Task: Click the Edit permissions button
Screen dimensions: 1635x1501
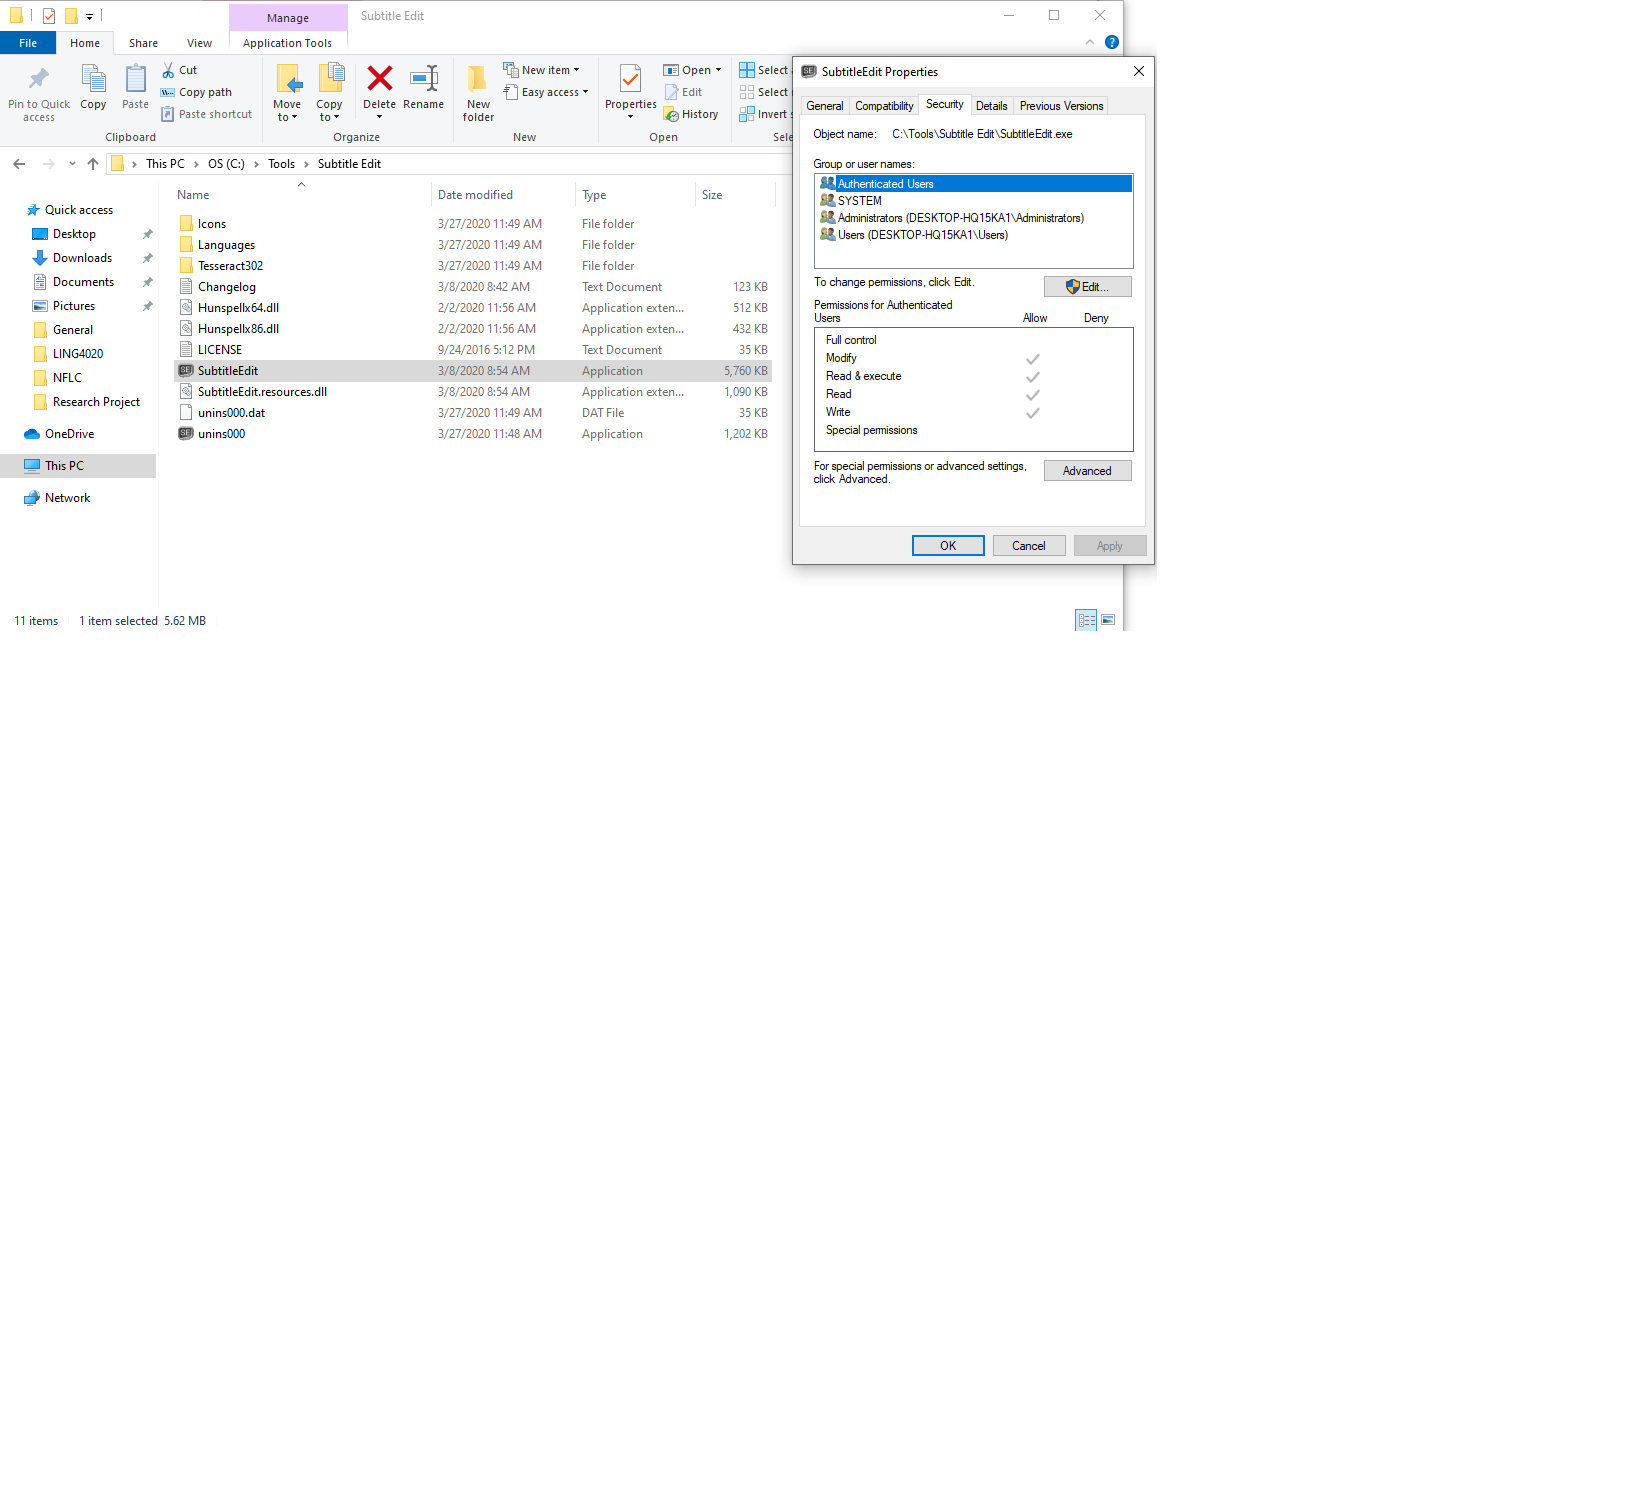Action: pyautogui.click(x=1087, y=286)
